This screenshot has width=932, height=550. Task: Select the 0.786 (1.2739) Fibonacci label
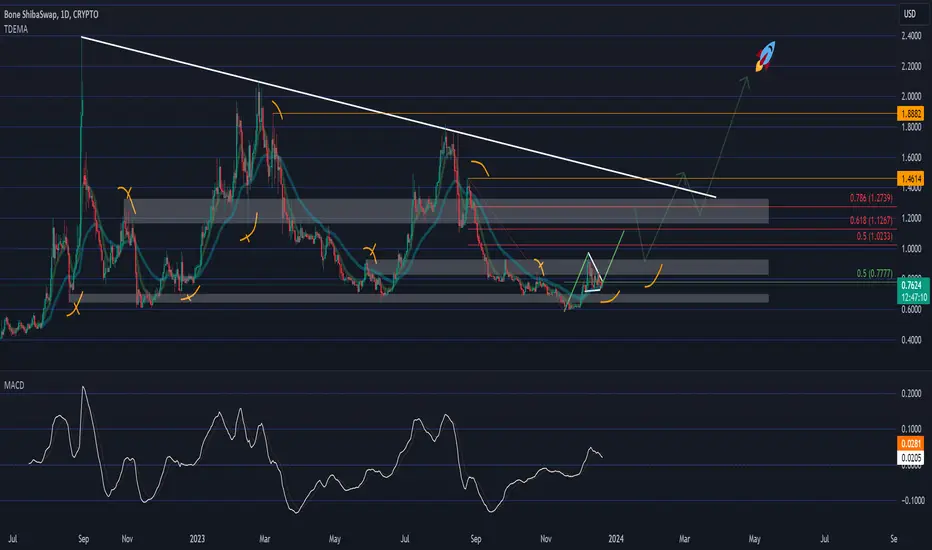pyautogui.click(x=871, y=199)
